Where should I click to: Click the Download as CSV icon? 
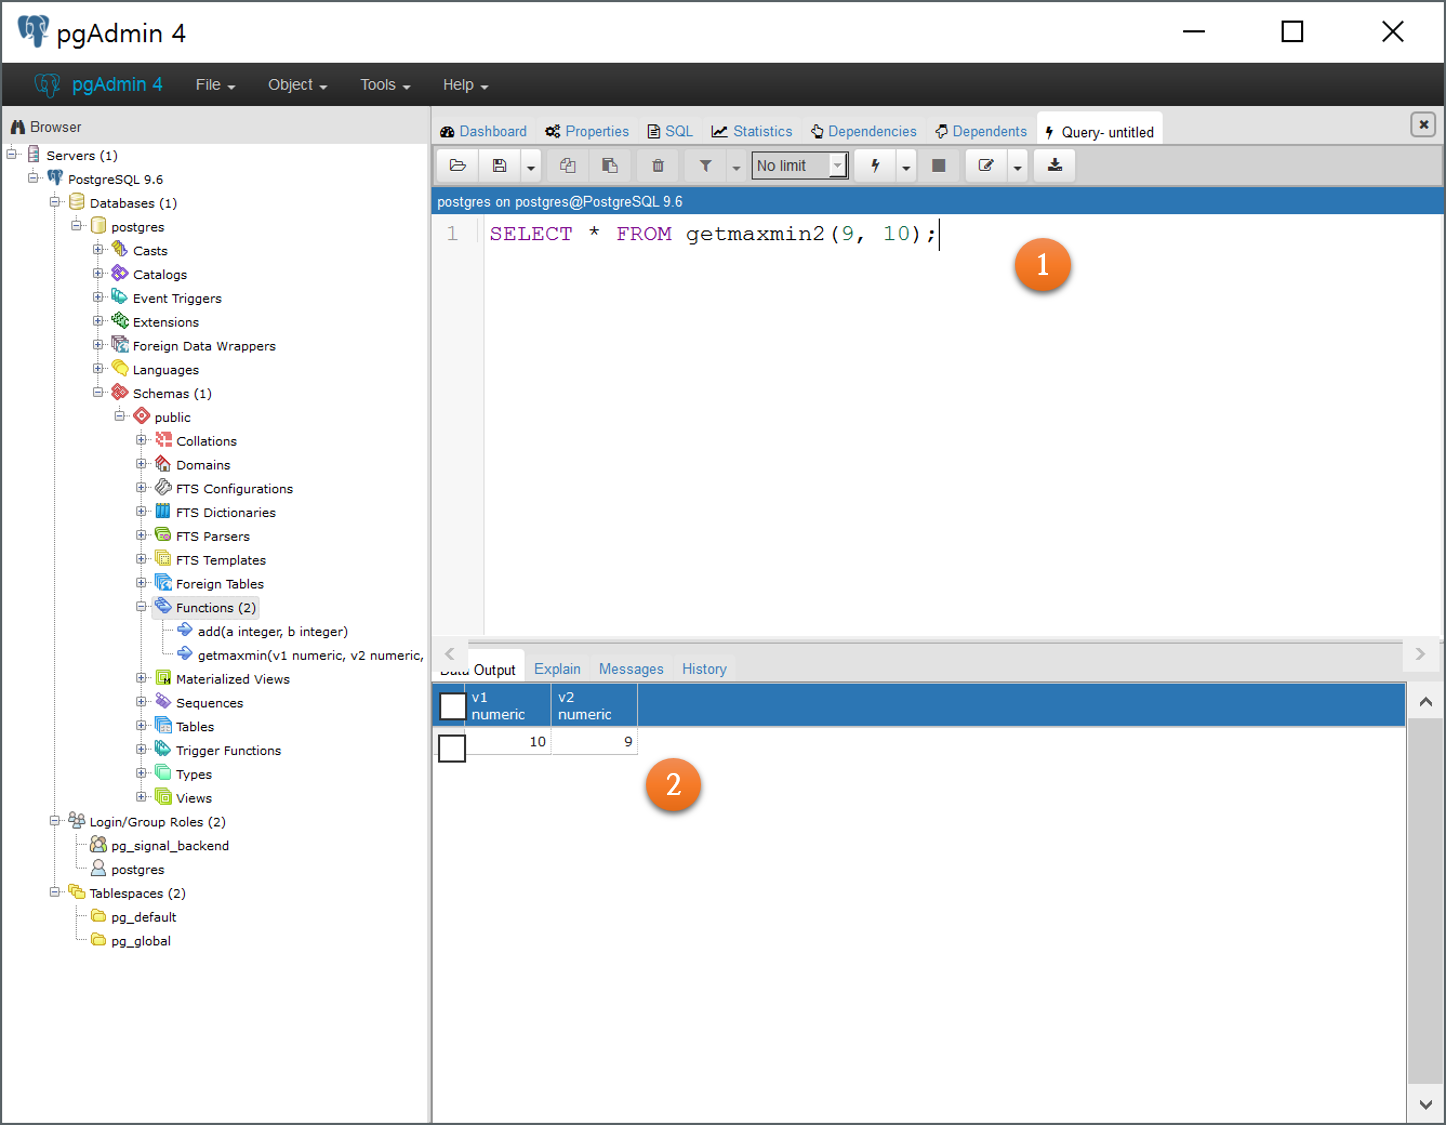1055,166
